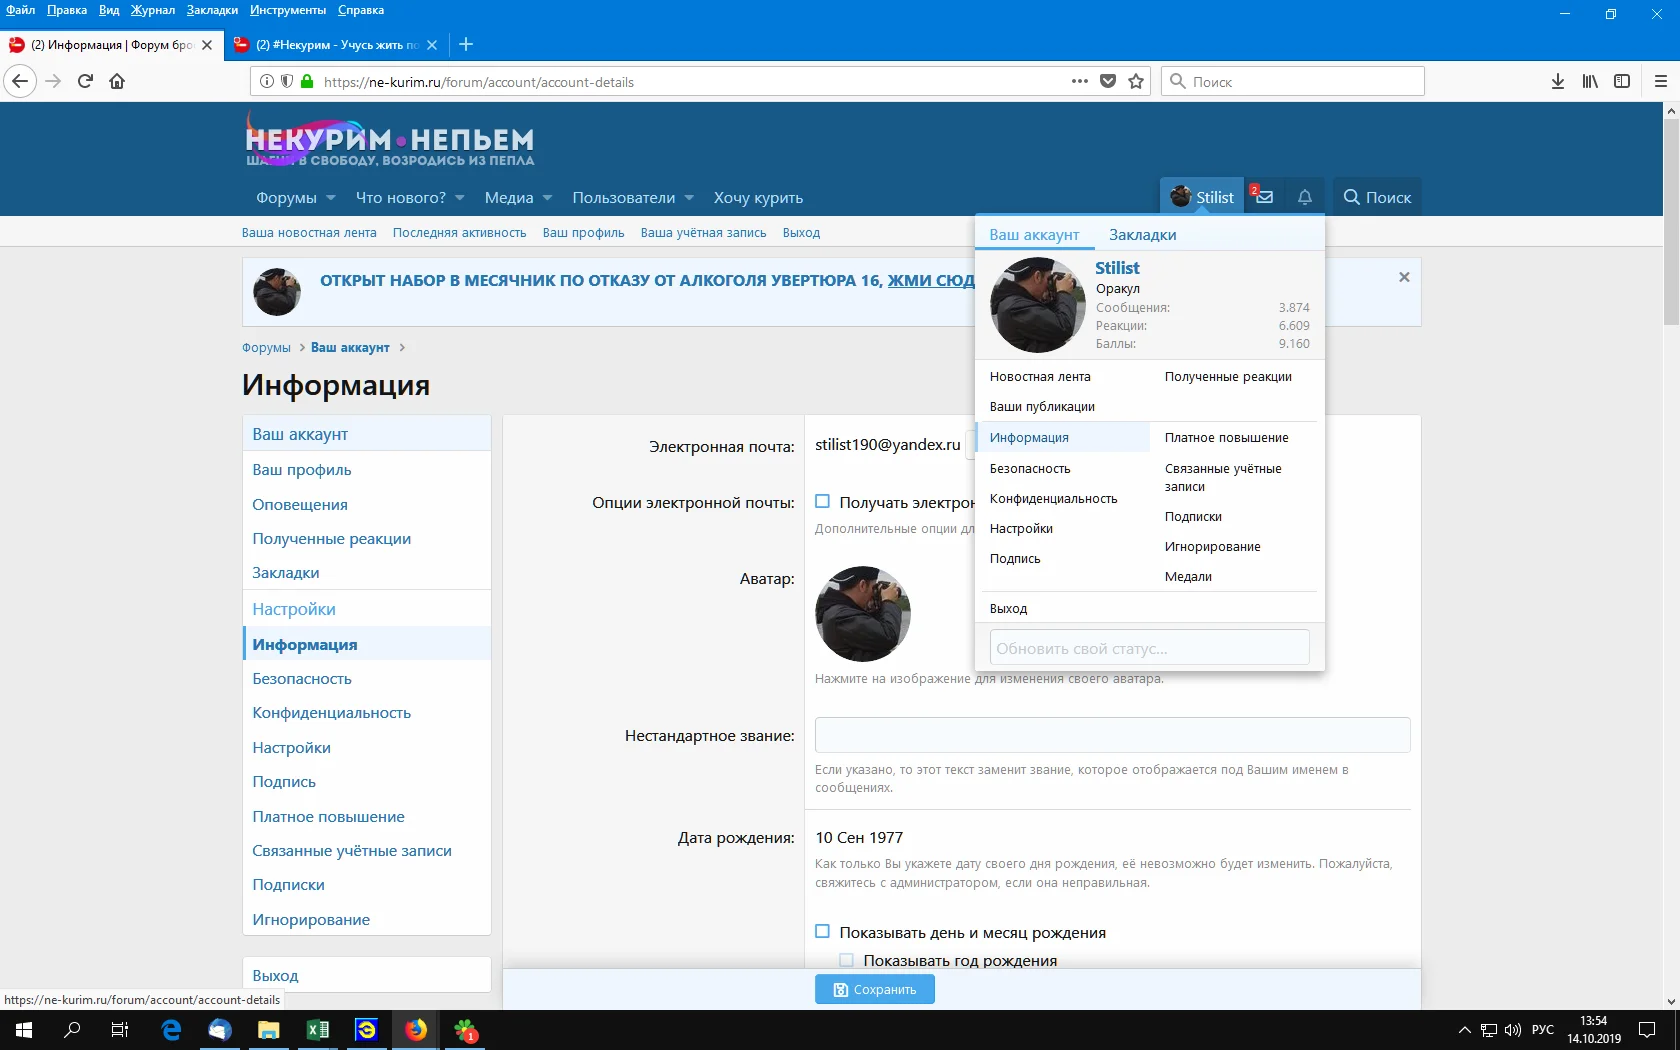Open the forum inbox envelope icon
Viewport: 1680px width, 1050px height.
pos(1264,197)
